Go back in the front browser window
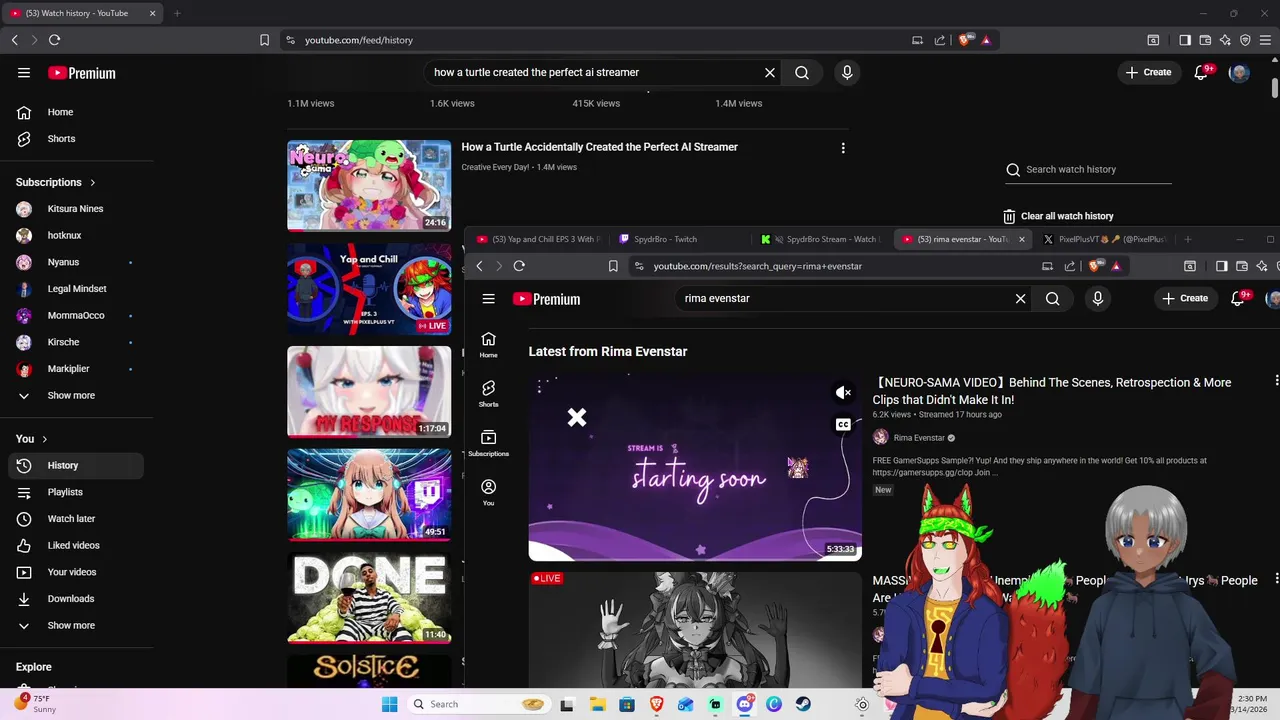The height and width of the screenshot is (720, 1280). point(479,266)
